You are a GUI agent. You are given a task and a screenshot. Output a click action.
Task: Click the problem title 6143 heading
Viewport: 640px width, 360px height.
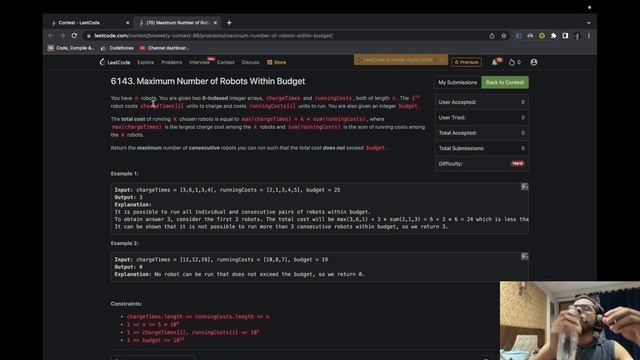[208, 81]
